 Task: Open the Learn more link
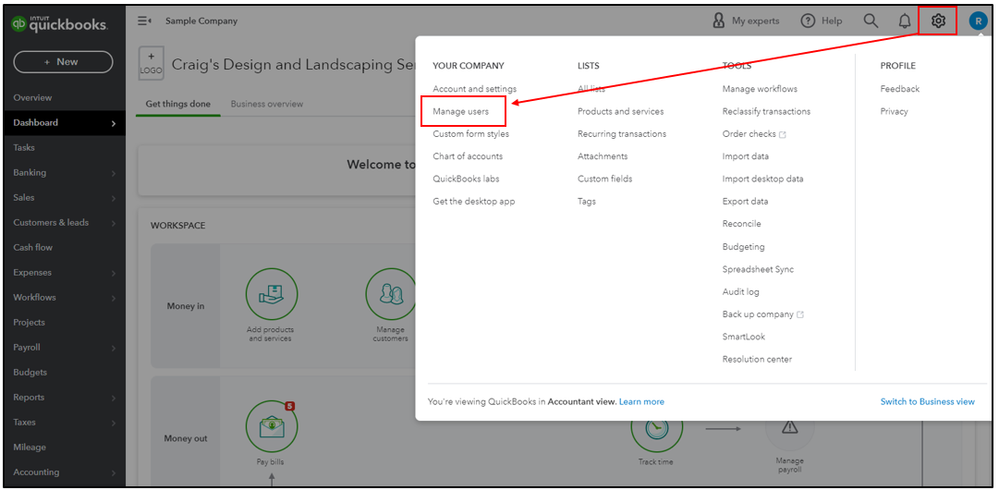[642, 401]
